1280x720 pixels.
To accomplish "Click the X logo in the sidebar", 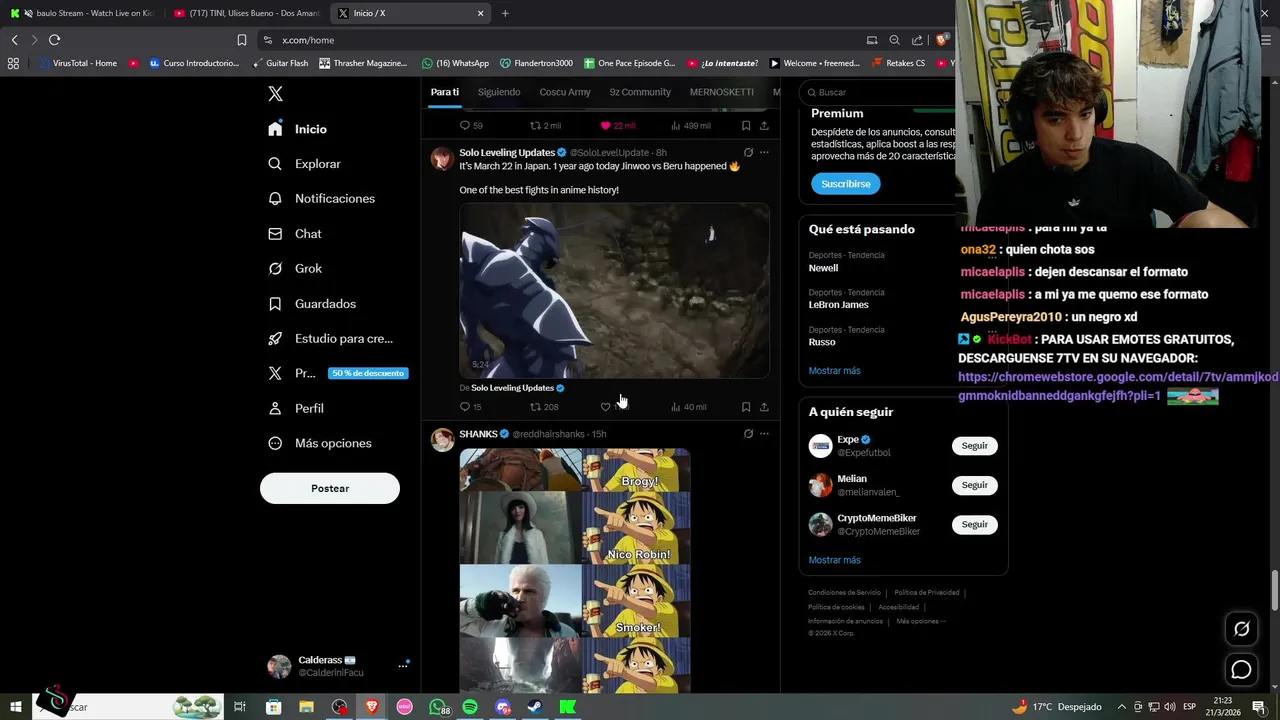I will click(276, 94).
